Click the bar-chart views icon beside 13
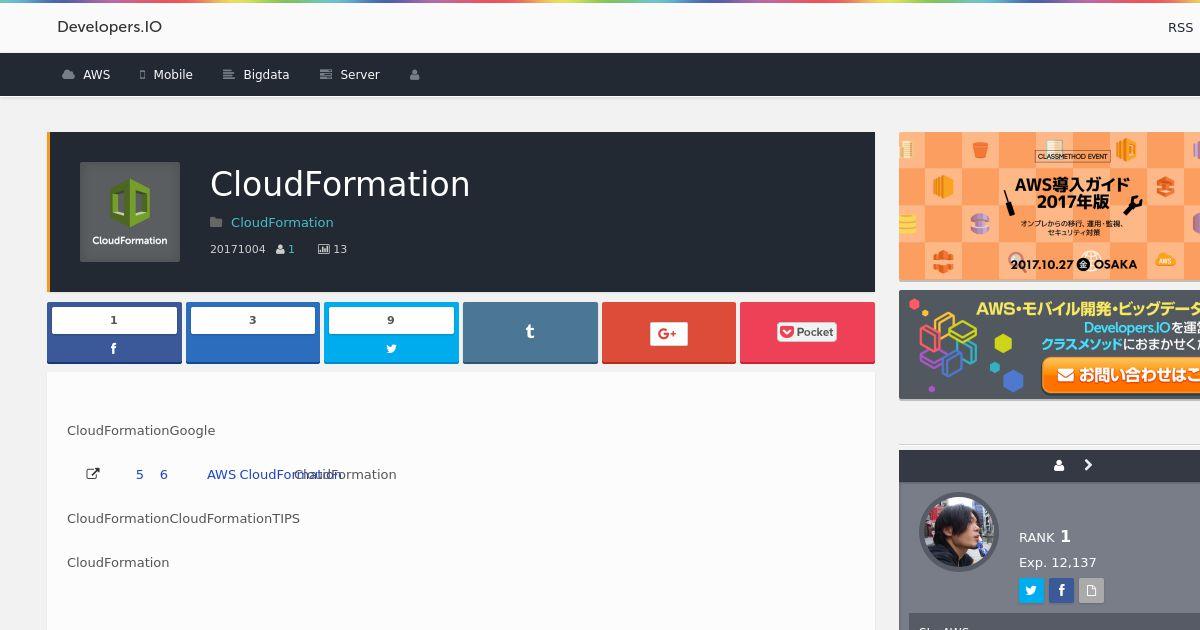This screenshot has height=630, width=1200. pos(323,249)
